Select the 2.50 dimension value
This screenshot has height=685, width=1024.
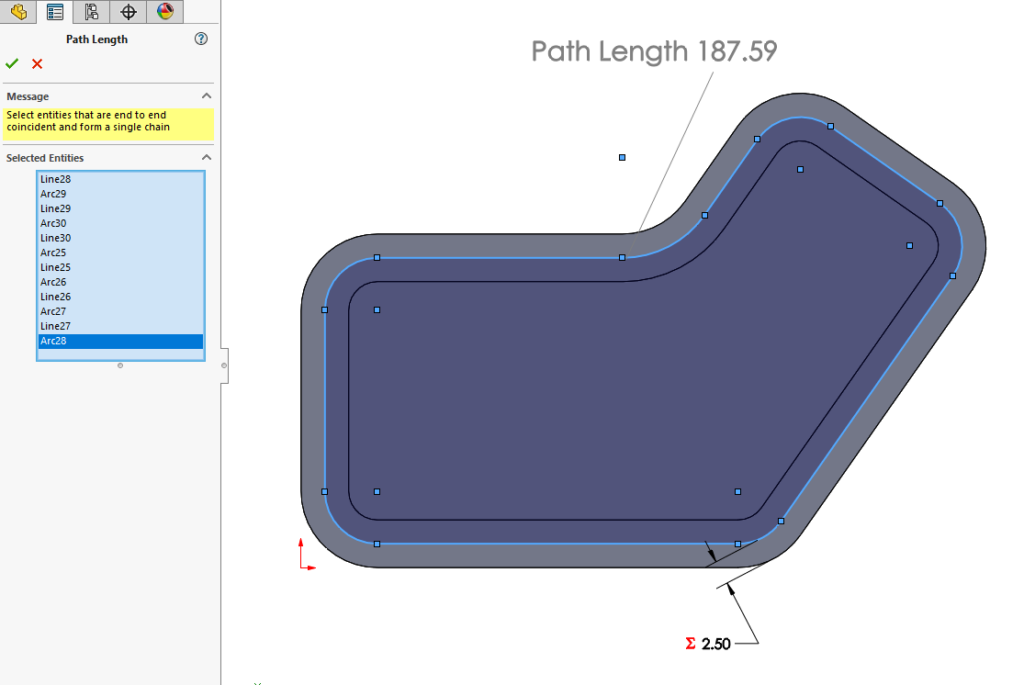(714, 643)
